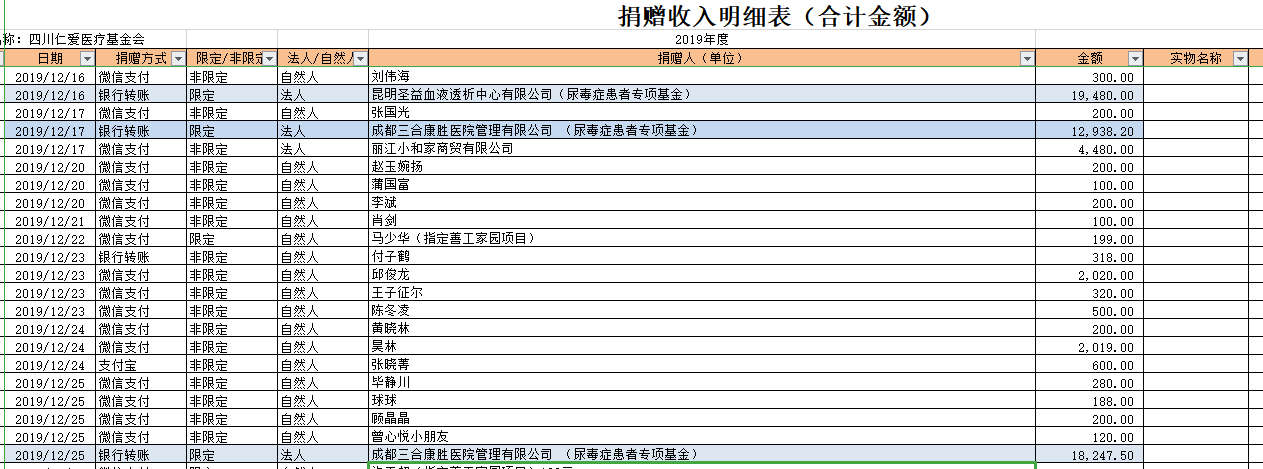1263x469 pixels.
Task: Open the 捐赠方式 column filter dropdown
Action: point(178,59)
